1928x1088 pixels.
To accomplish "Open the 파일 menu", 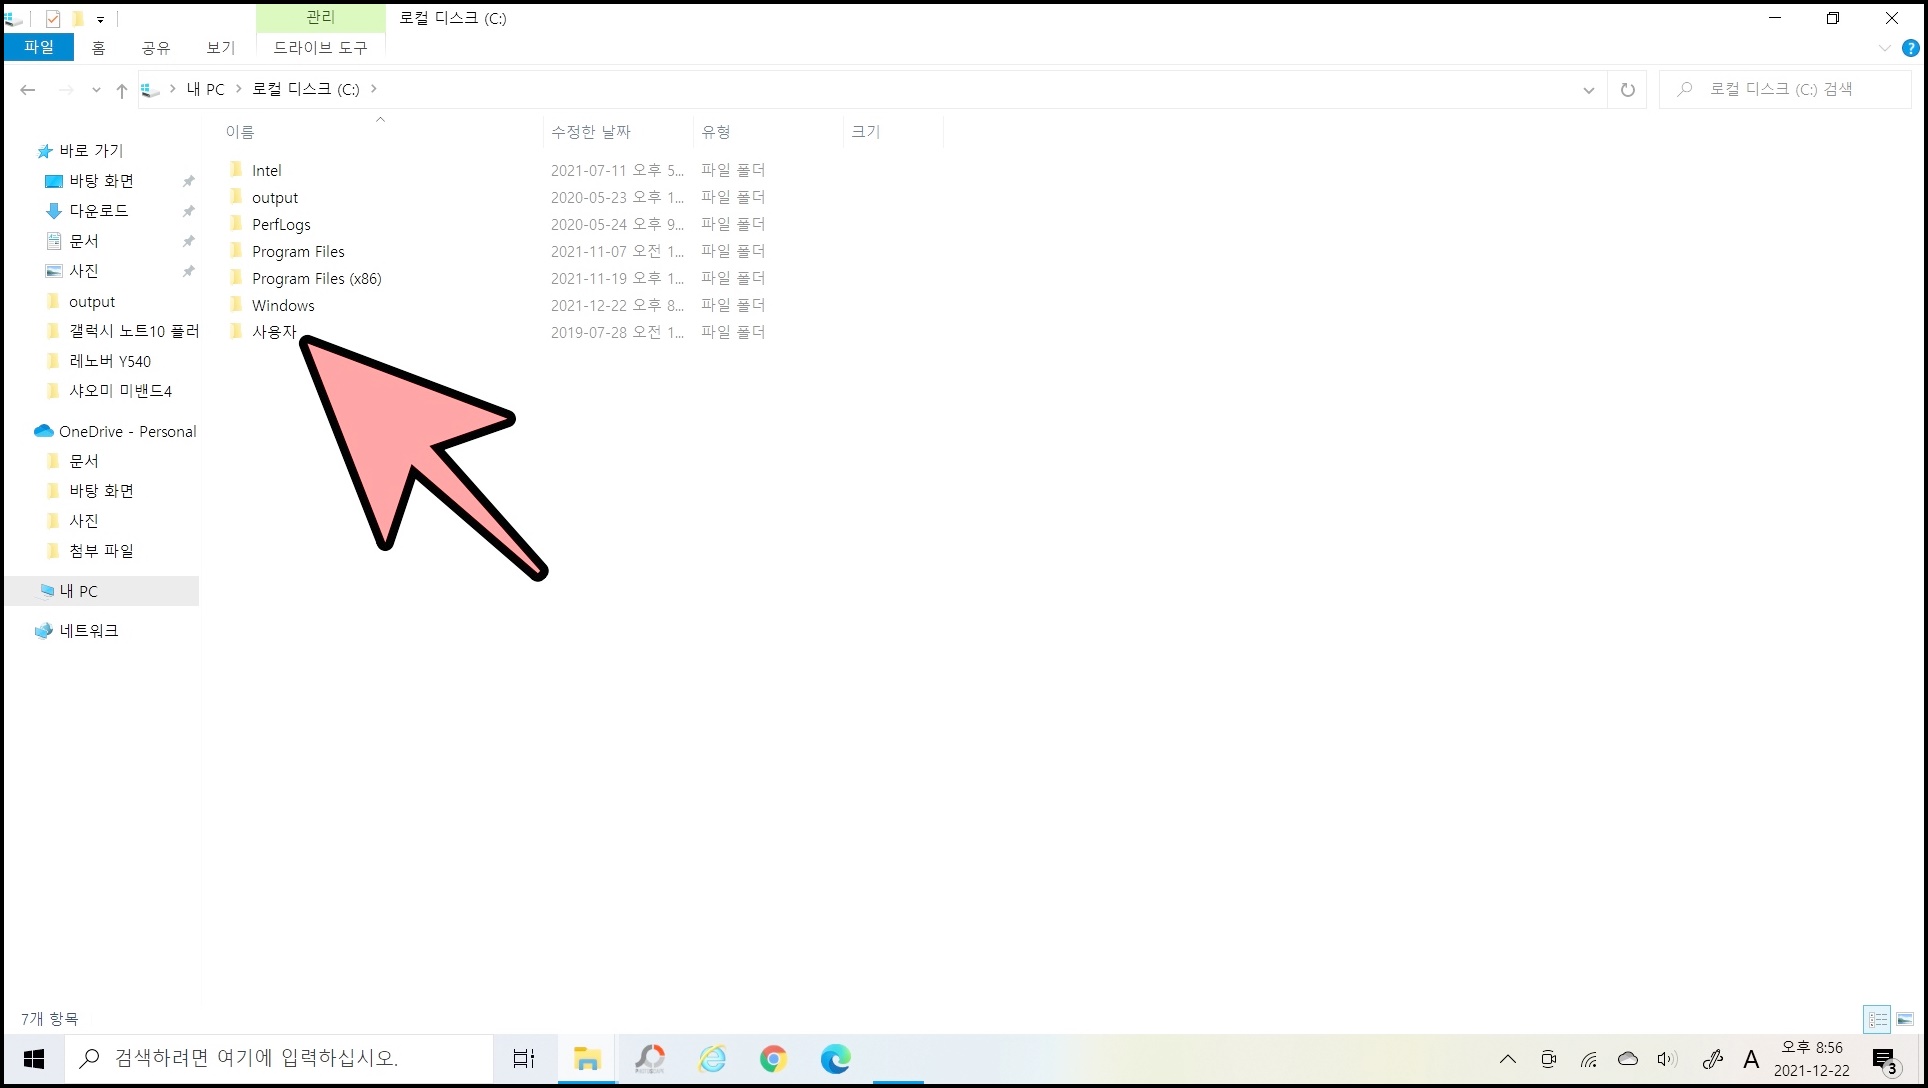I will 39,47.
